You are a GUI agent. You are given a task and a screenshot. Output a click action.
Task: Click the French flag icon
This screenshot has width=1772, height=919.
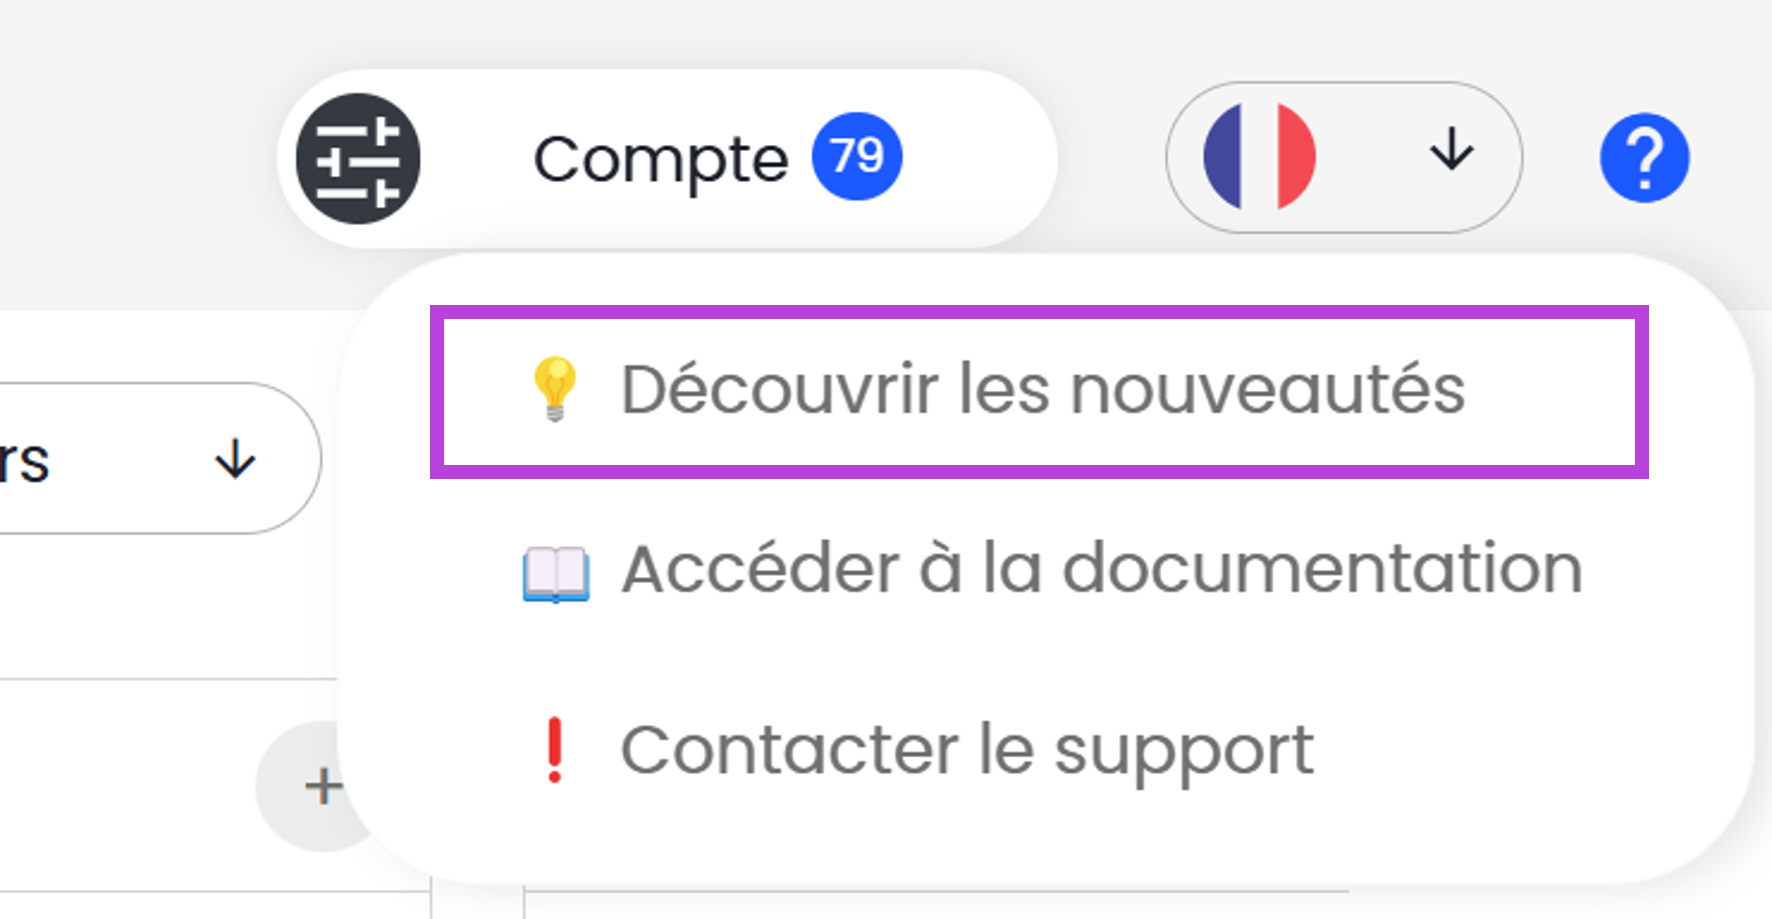(x=1259, y=157)
